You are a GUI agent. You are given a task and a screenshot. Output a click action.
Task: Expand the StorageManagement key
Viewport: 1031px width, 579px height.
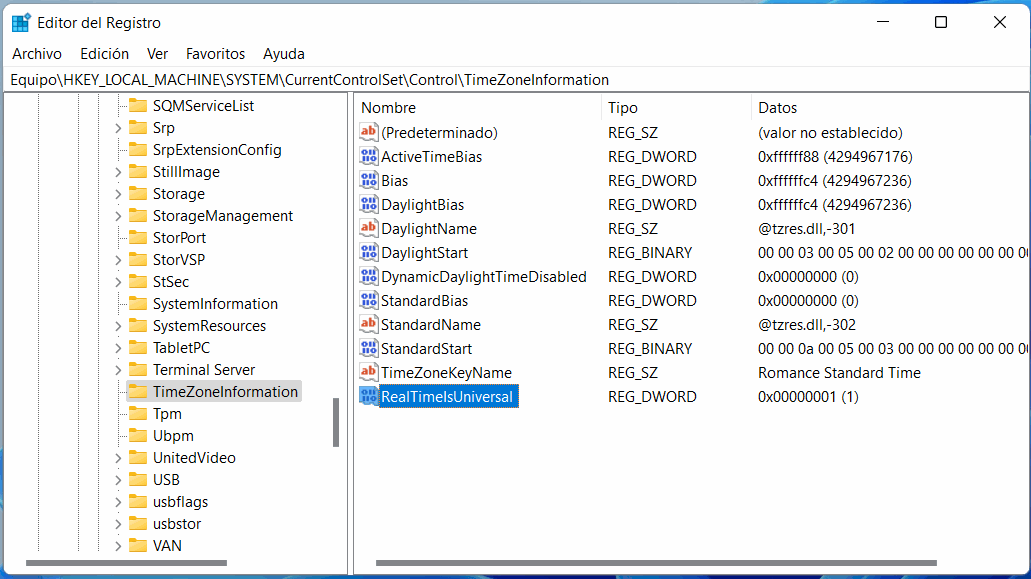118,216
